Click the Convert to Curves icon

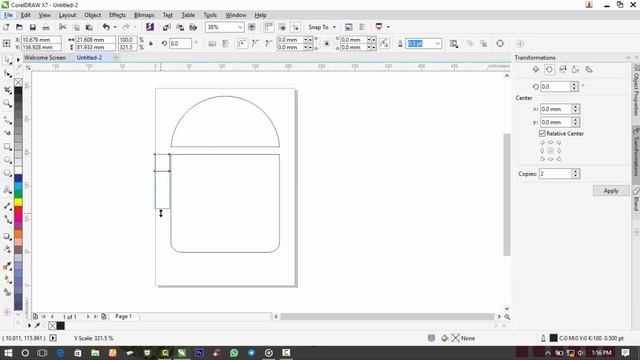tap(500, 44)
